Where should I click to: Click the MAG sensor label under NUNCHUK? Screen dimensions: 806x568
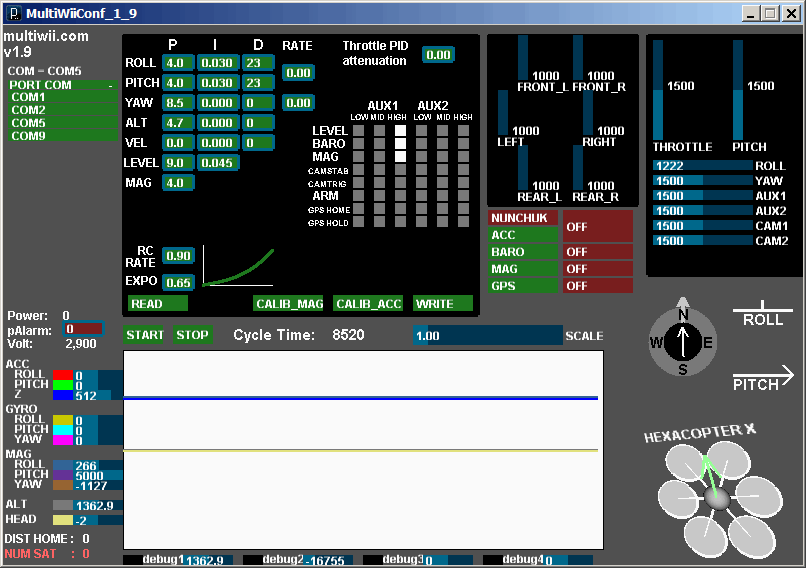523,269
